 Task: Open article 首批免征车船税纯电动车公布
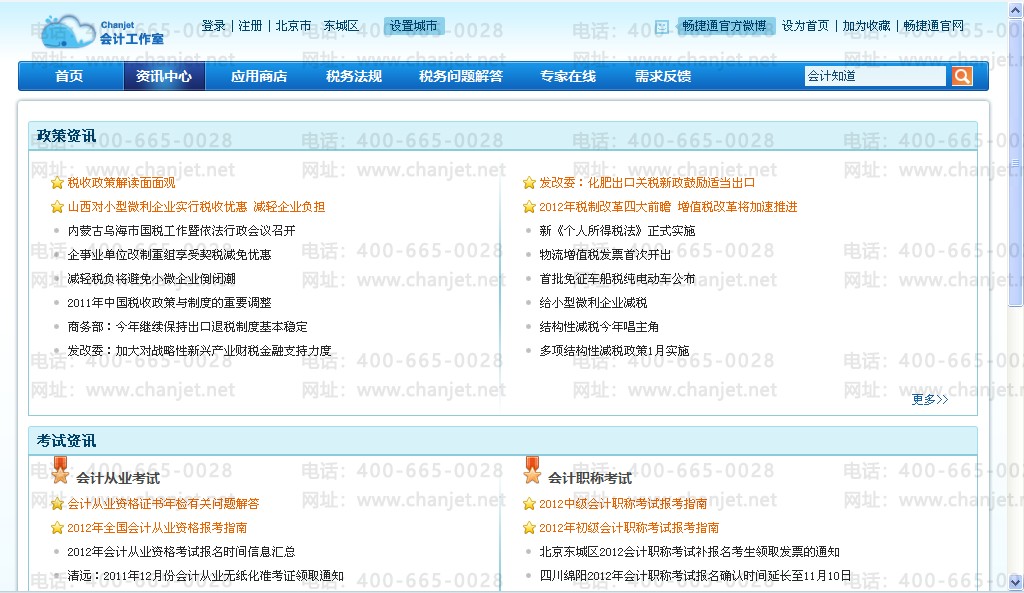[x=617, y=279]
